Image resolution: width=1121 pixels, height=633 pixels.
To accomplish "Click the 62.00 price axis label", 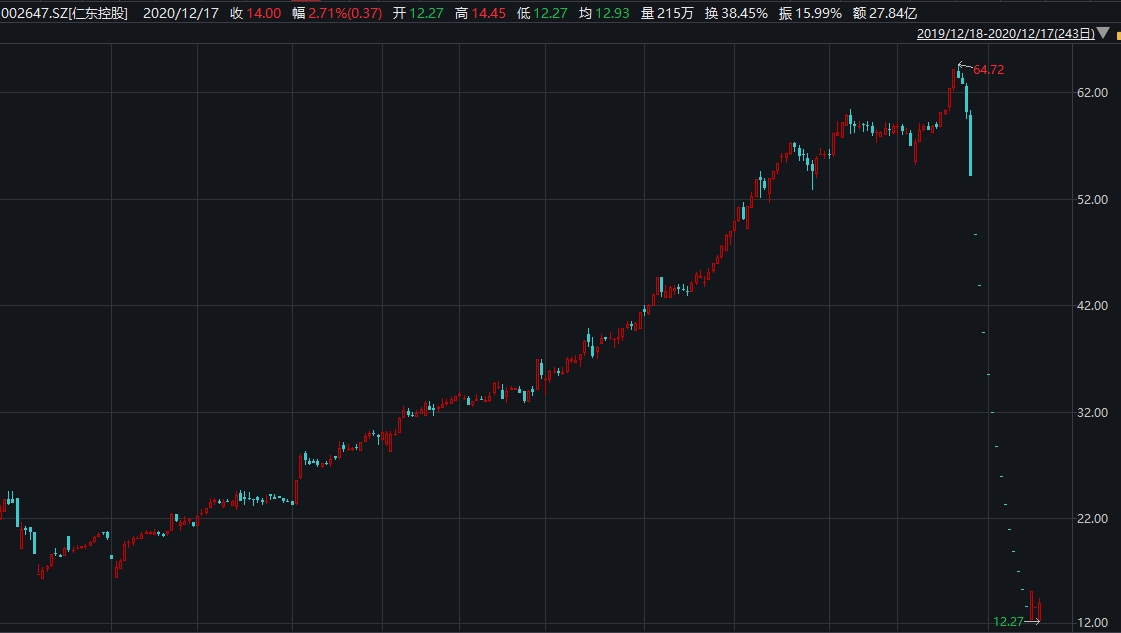I will pyautogui.click(x=1092, y=92).
